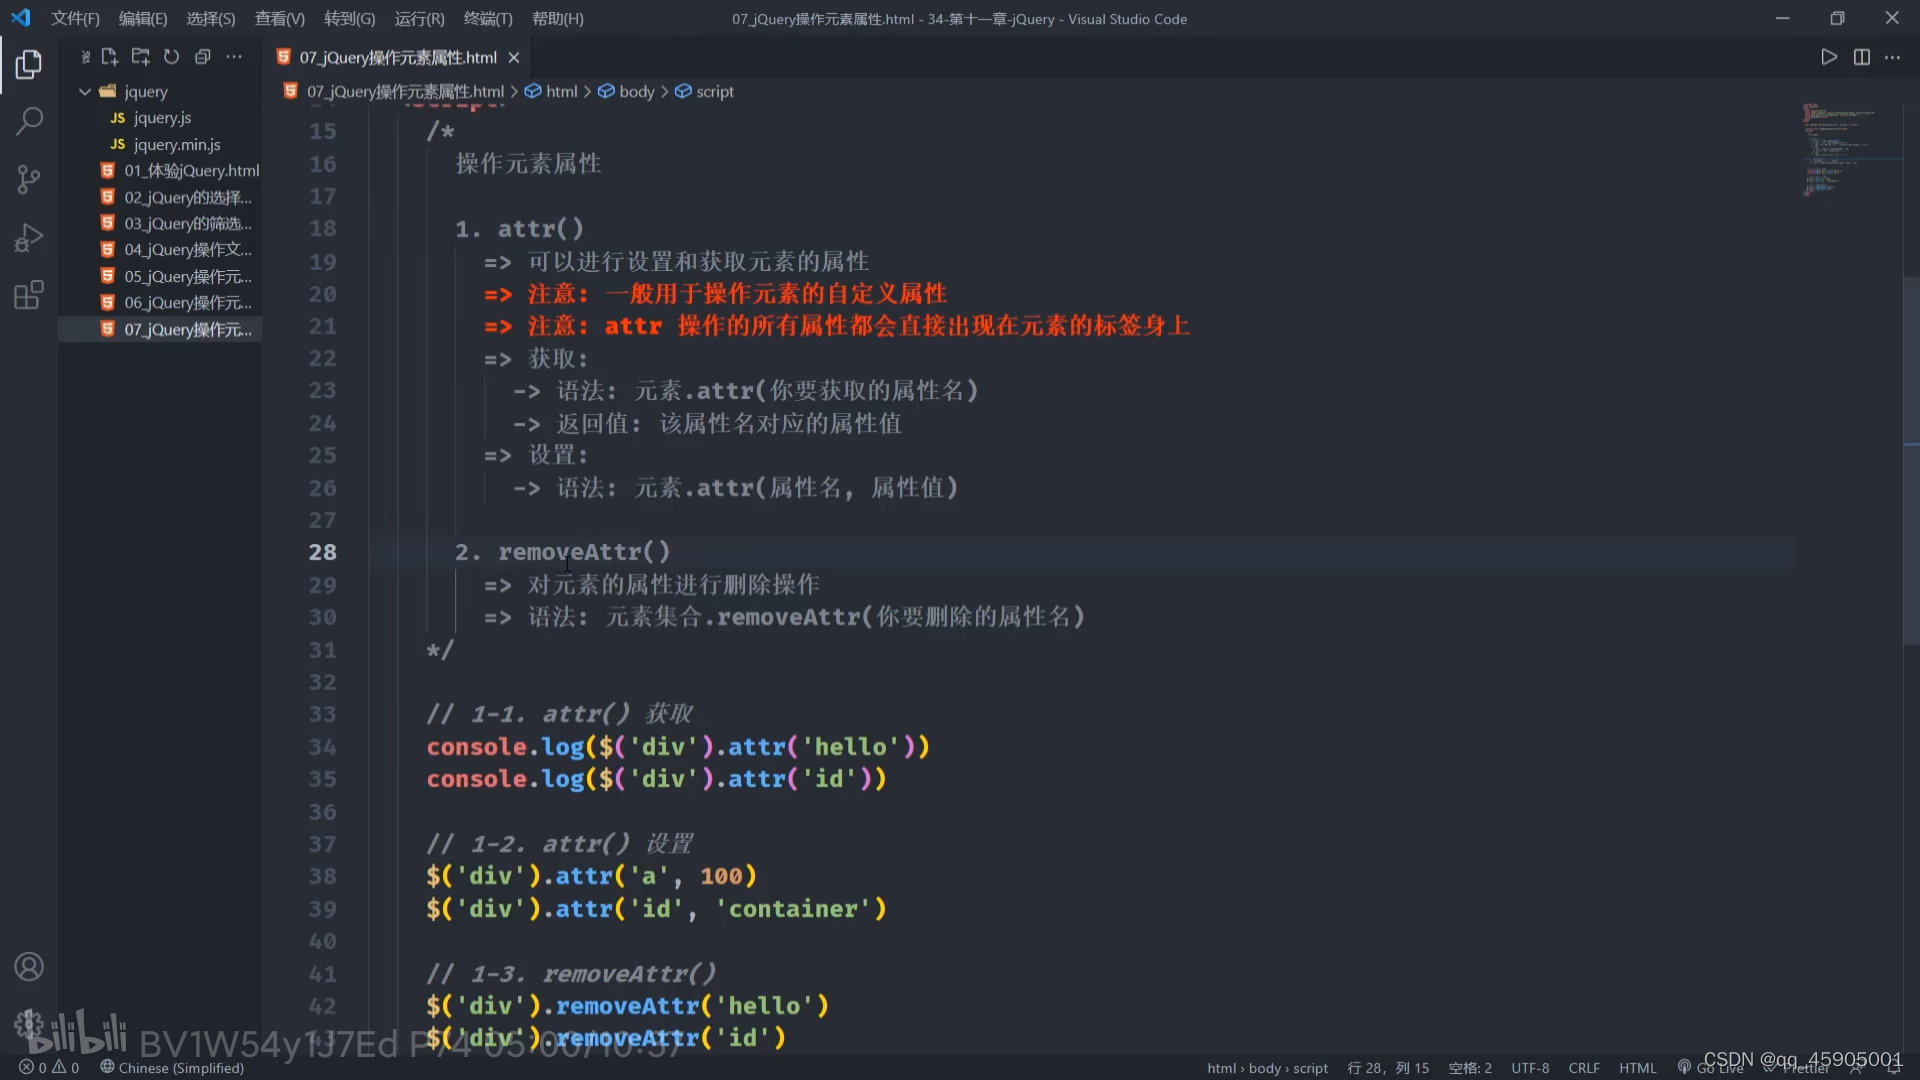Screen dimensions: 1920x1080
Task: Open the 终端(T) menu
Action: pyautogui.click(x=487, y=18)
